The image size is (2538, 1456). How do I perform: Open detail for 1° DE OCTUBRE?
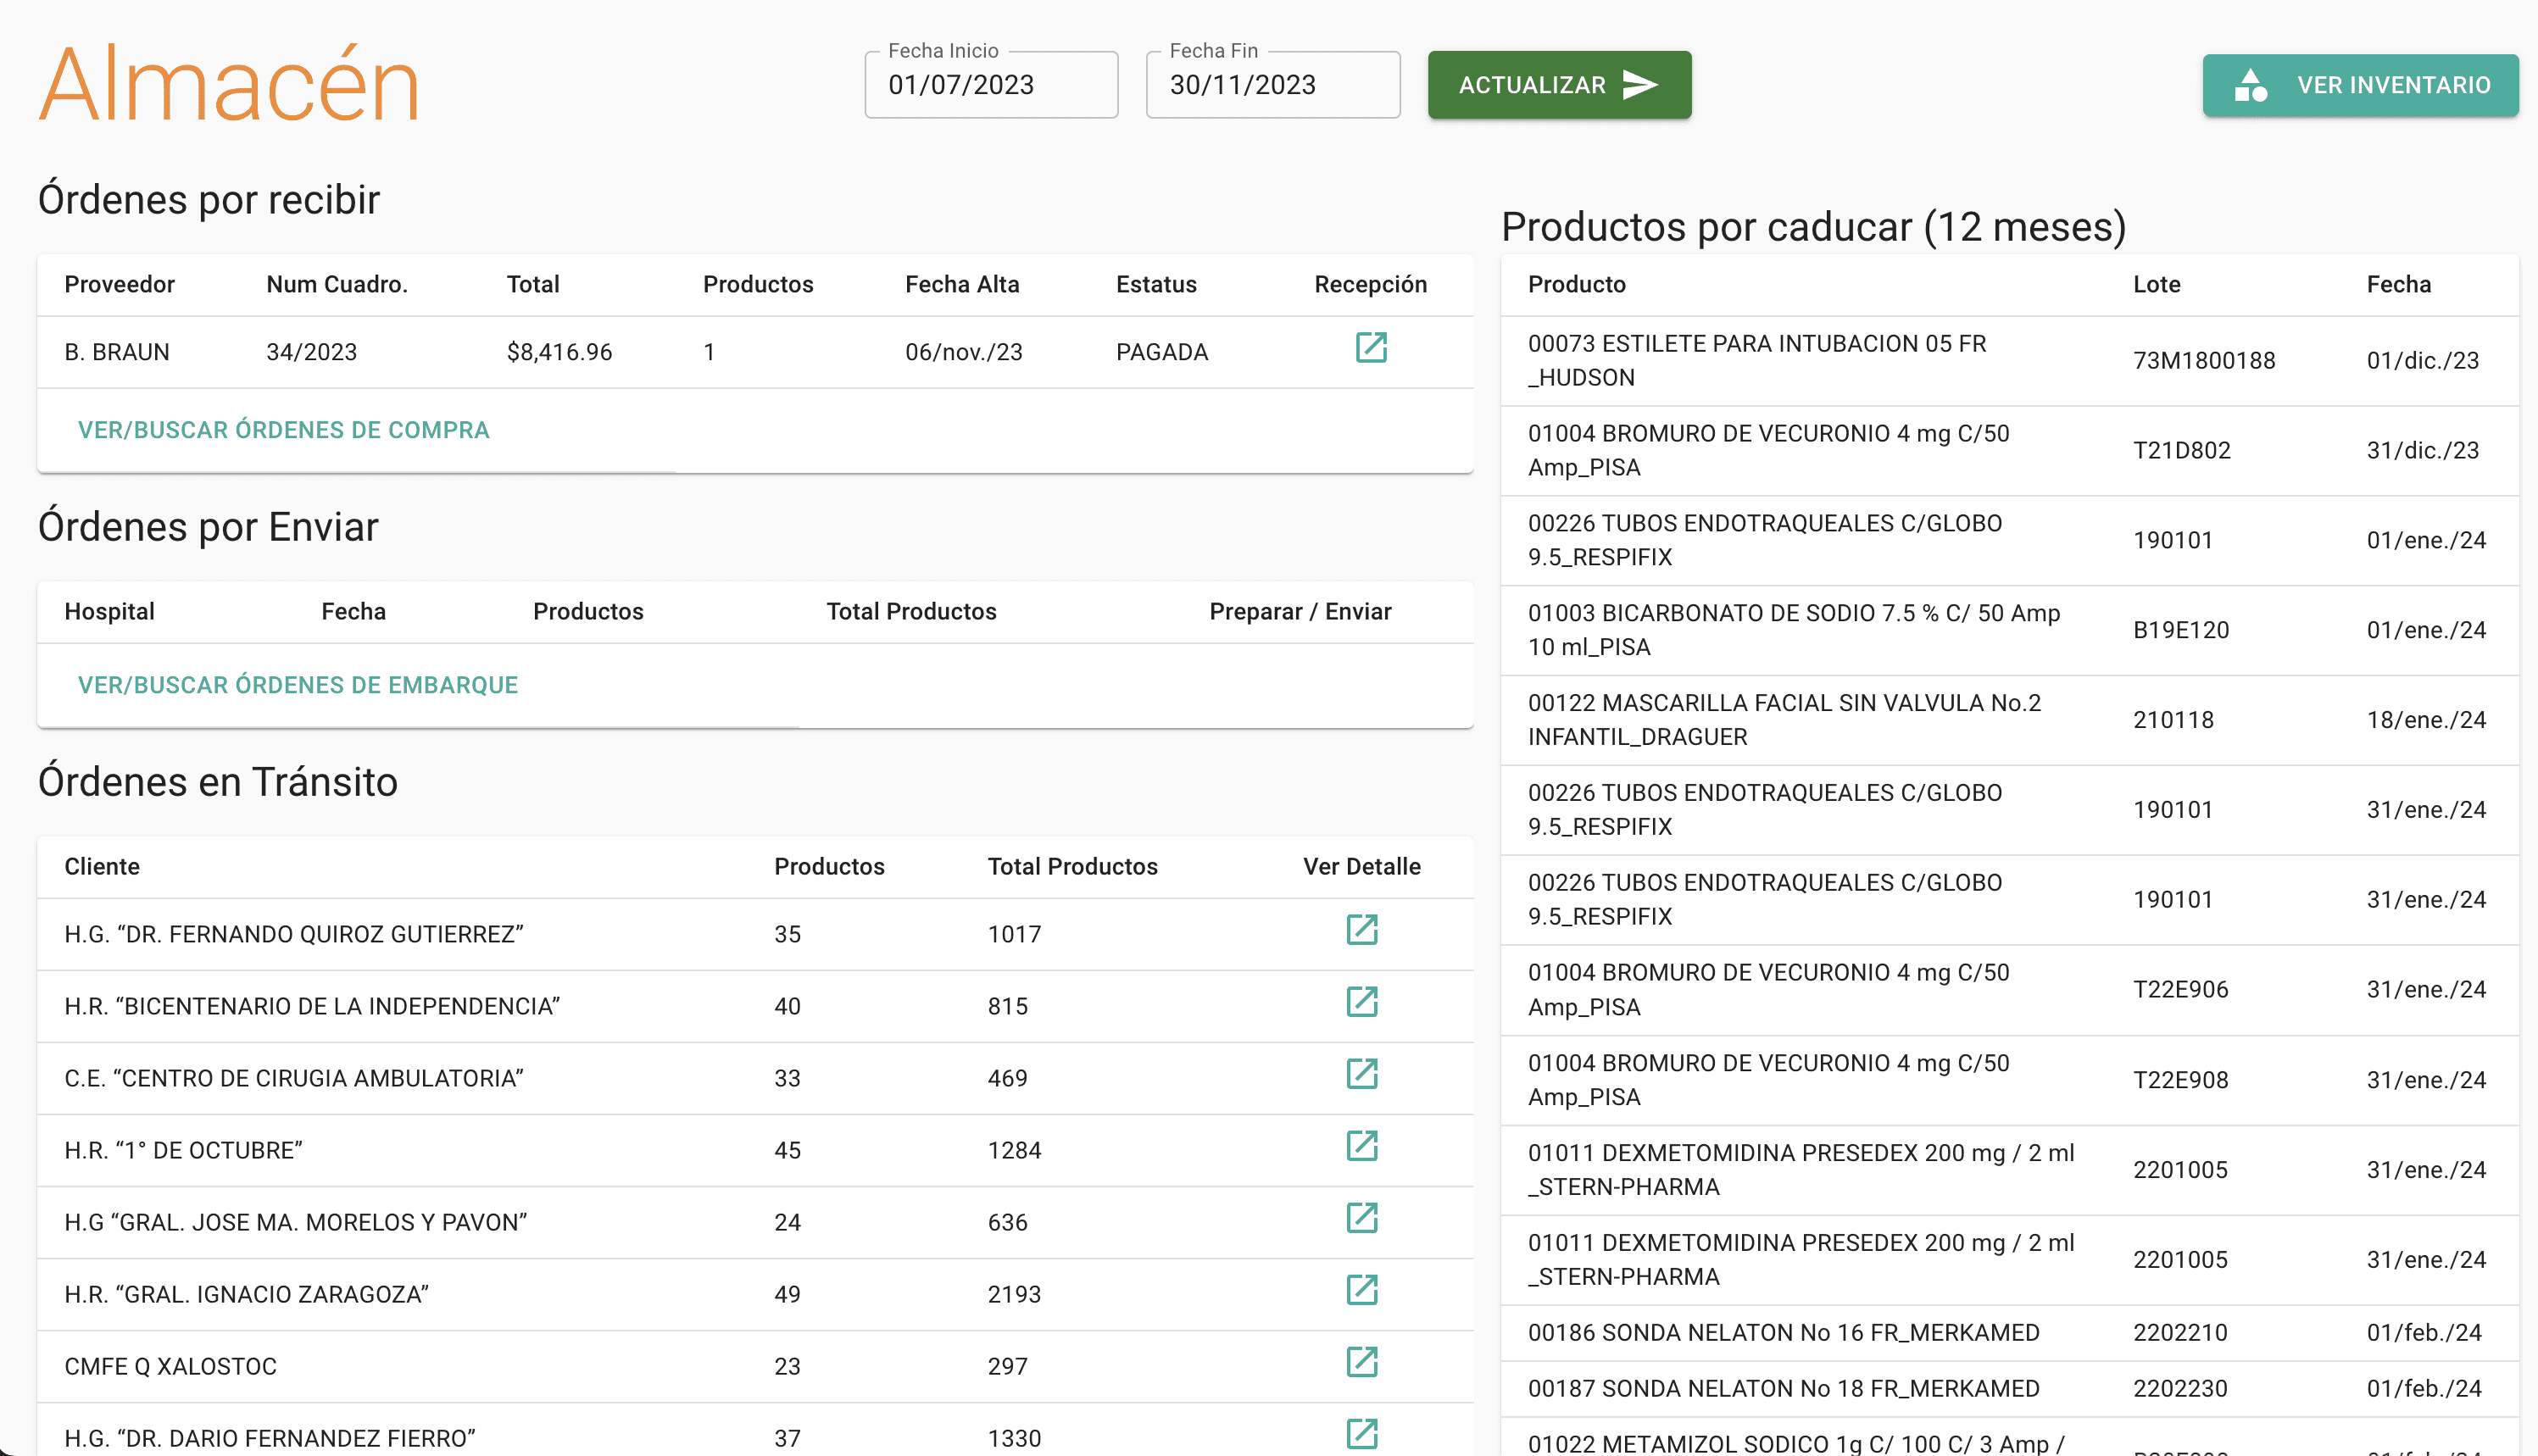point(1361,1145)
